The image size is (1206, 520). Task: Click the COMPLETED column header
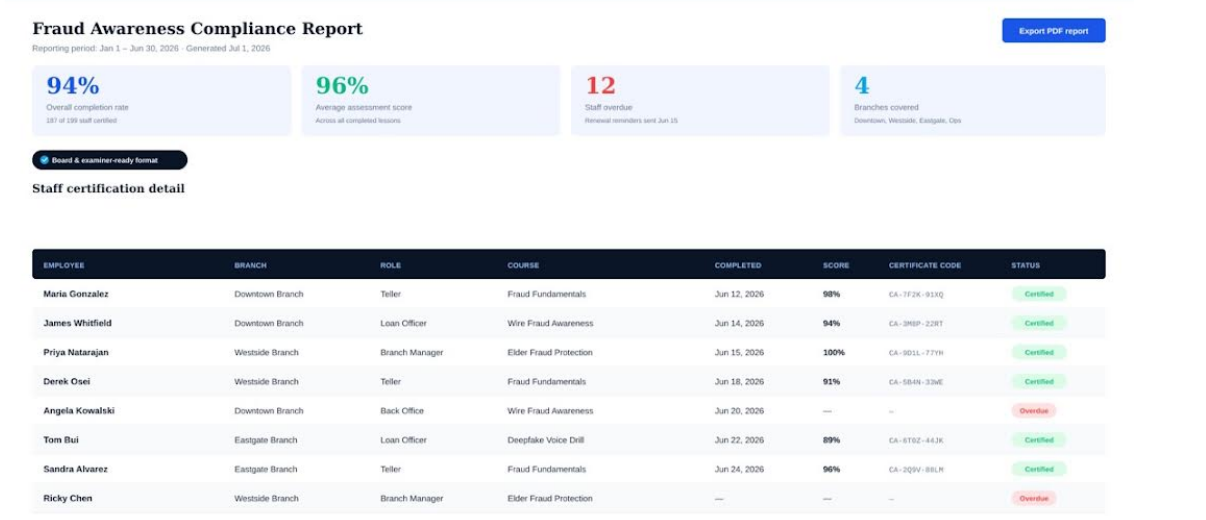point(738,266)
